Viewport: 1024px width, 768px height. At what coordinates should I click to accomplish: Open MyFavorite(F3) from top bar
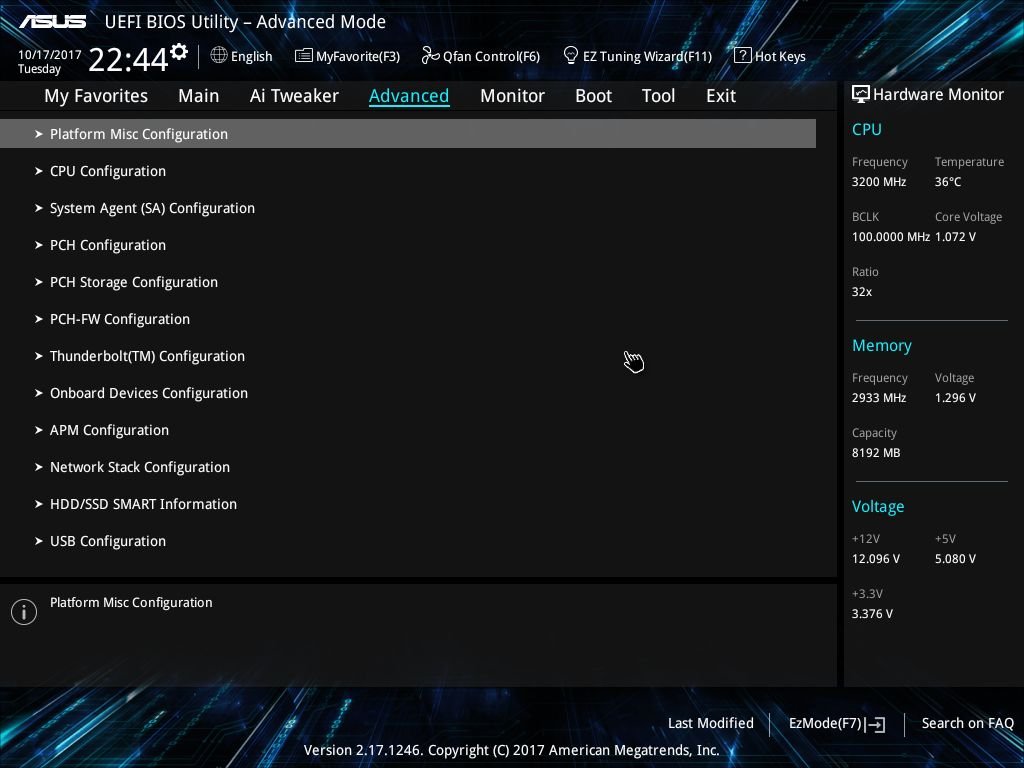click(x=347, y=56)
